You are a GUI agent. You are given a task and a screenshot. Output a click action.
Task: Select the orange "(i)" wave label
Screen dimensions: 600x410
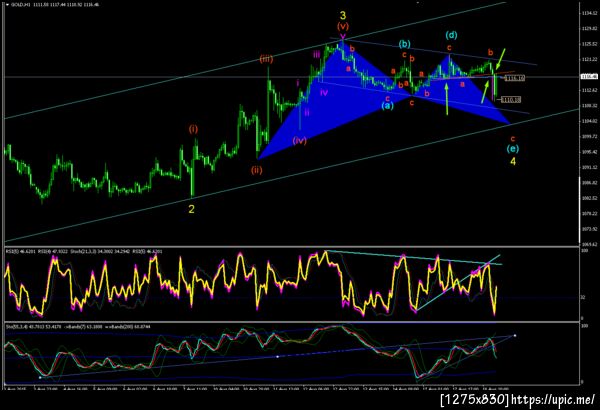click(193, 129)
